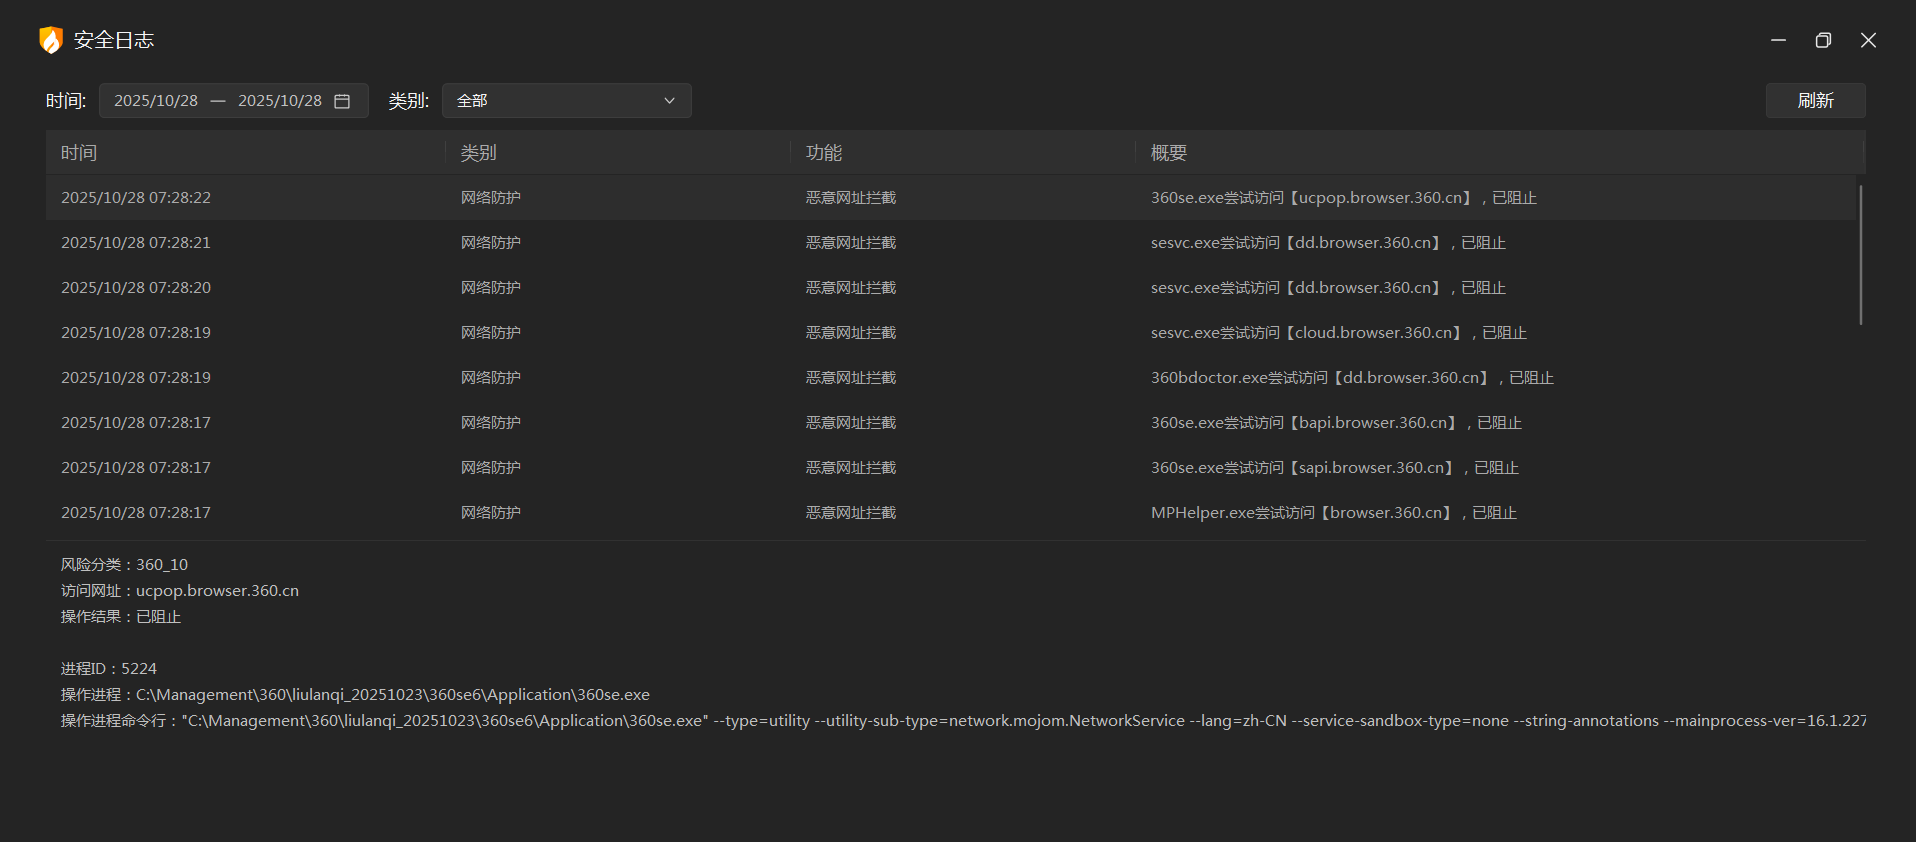Click the 类别 column header
1916x842 pixels.
(479, 153)
